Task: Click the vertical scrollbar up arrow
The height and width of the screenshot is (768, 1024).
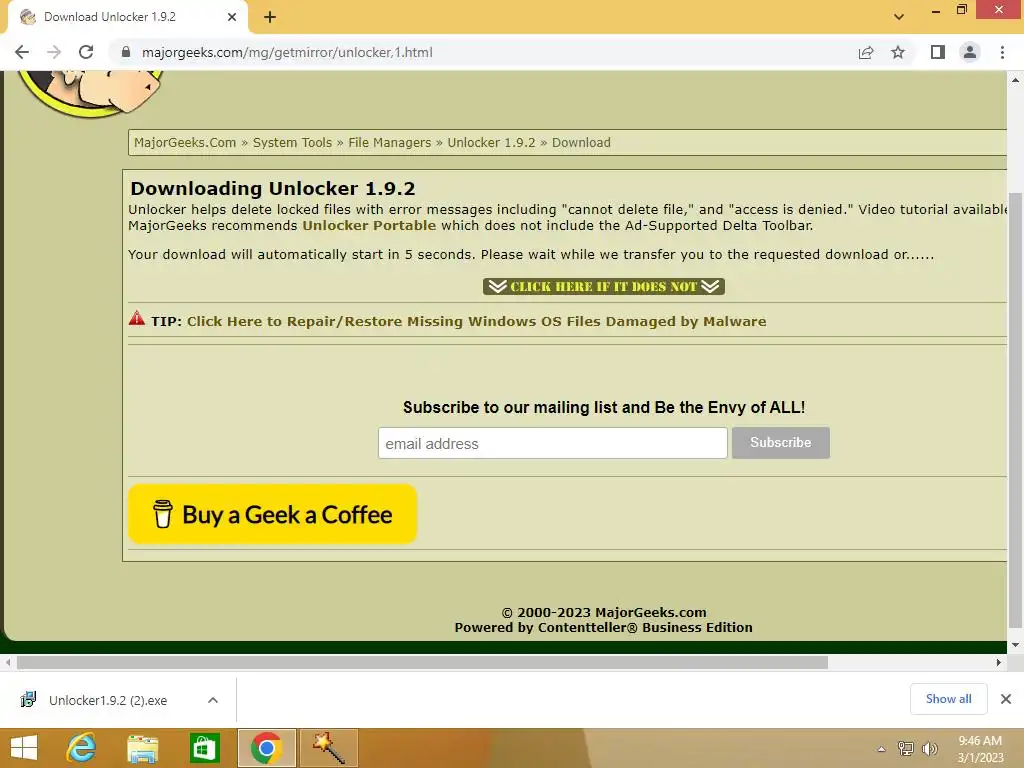Action: tap(1015, 80)
